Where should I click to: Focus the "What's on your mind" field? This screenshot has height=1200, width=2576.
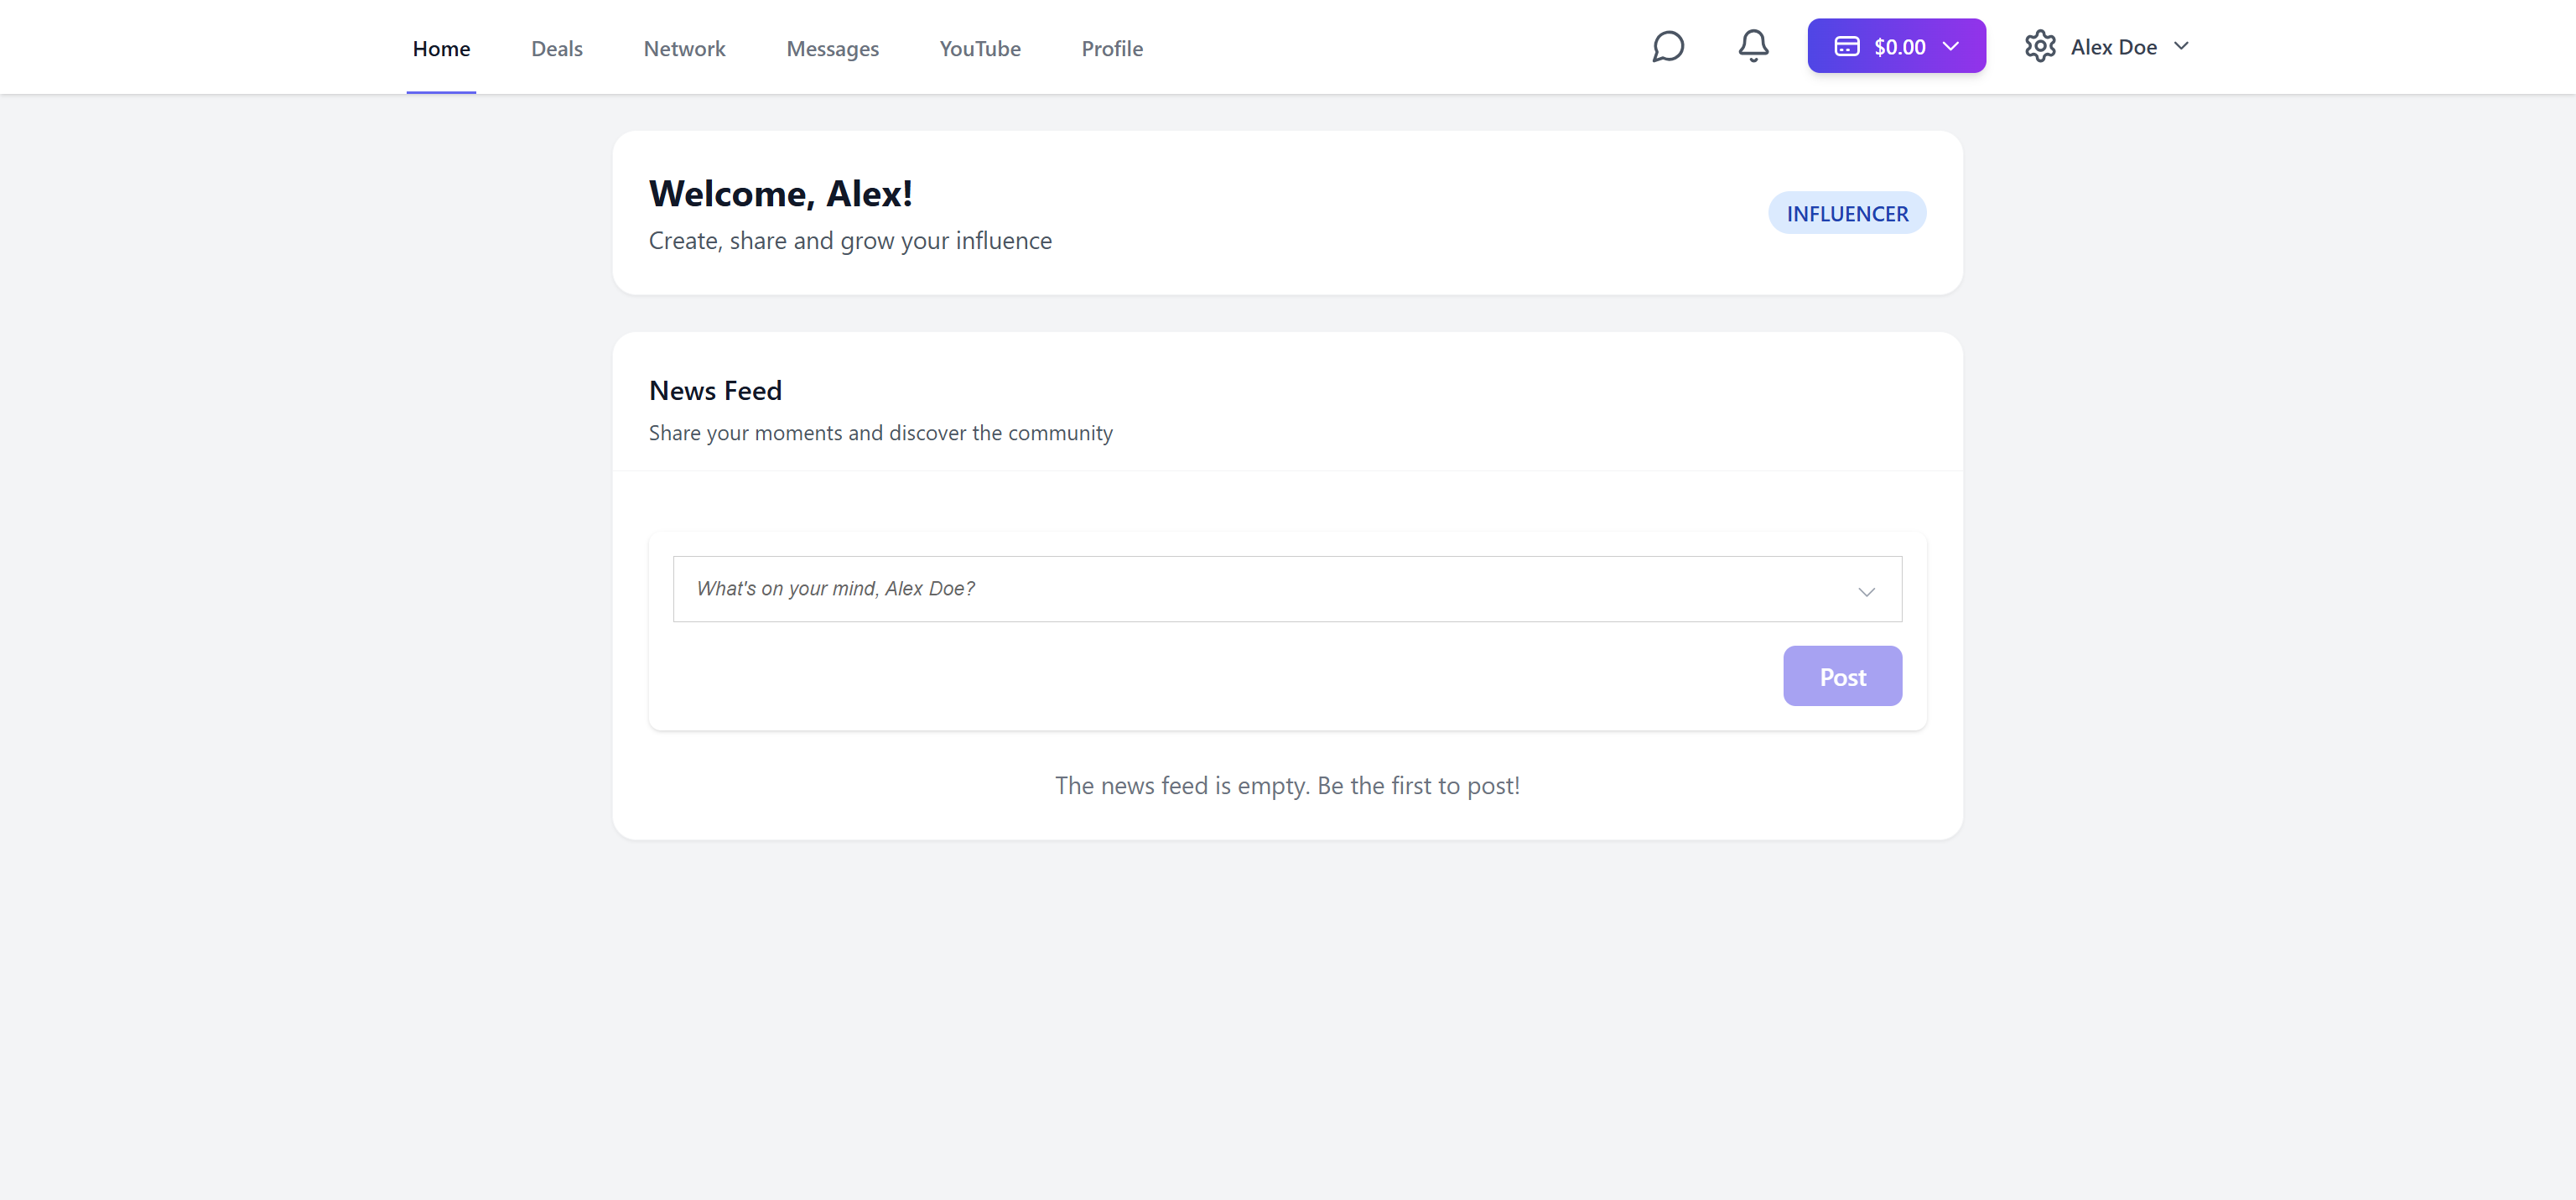coord(1287,589)
